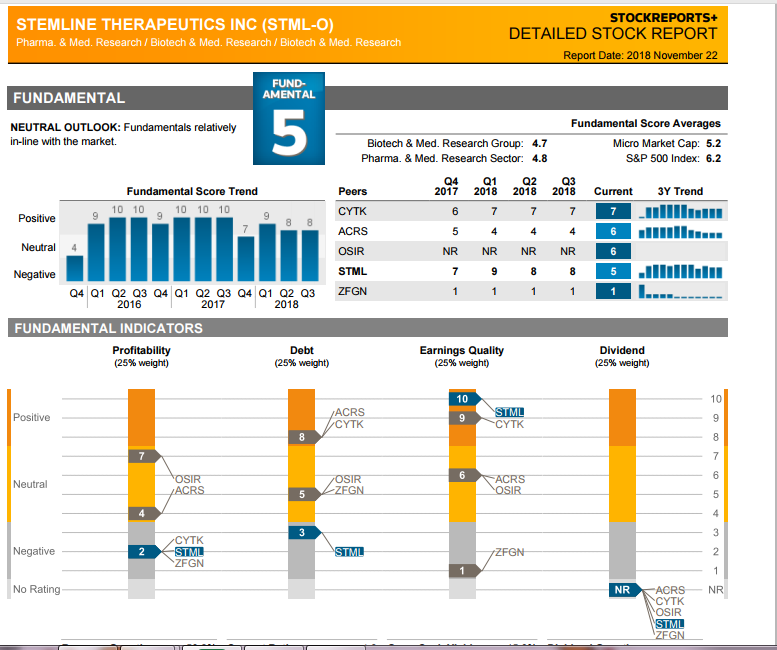This screenshot has width=777, height=650.
Task: Click the Profitability marker showing 7
Action: pos(145,456)
